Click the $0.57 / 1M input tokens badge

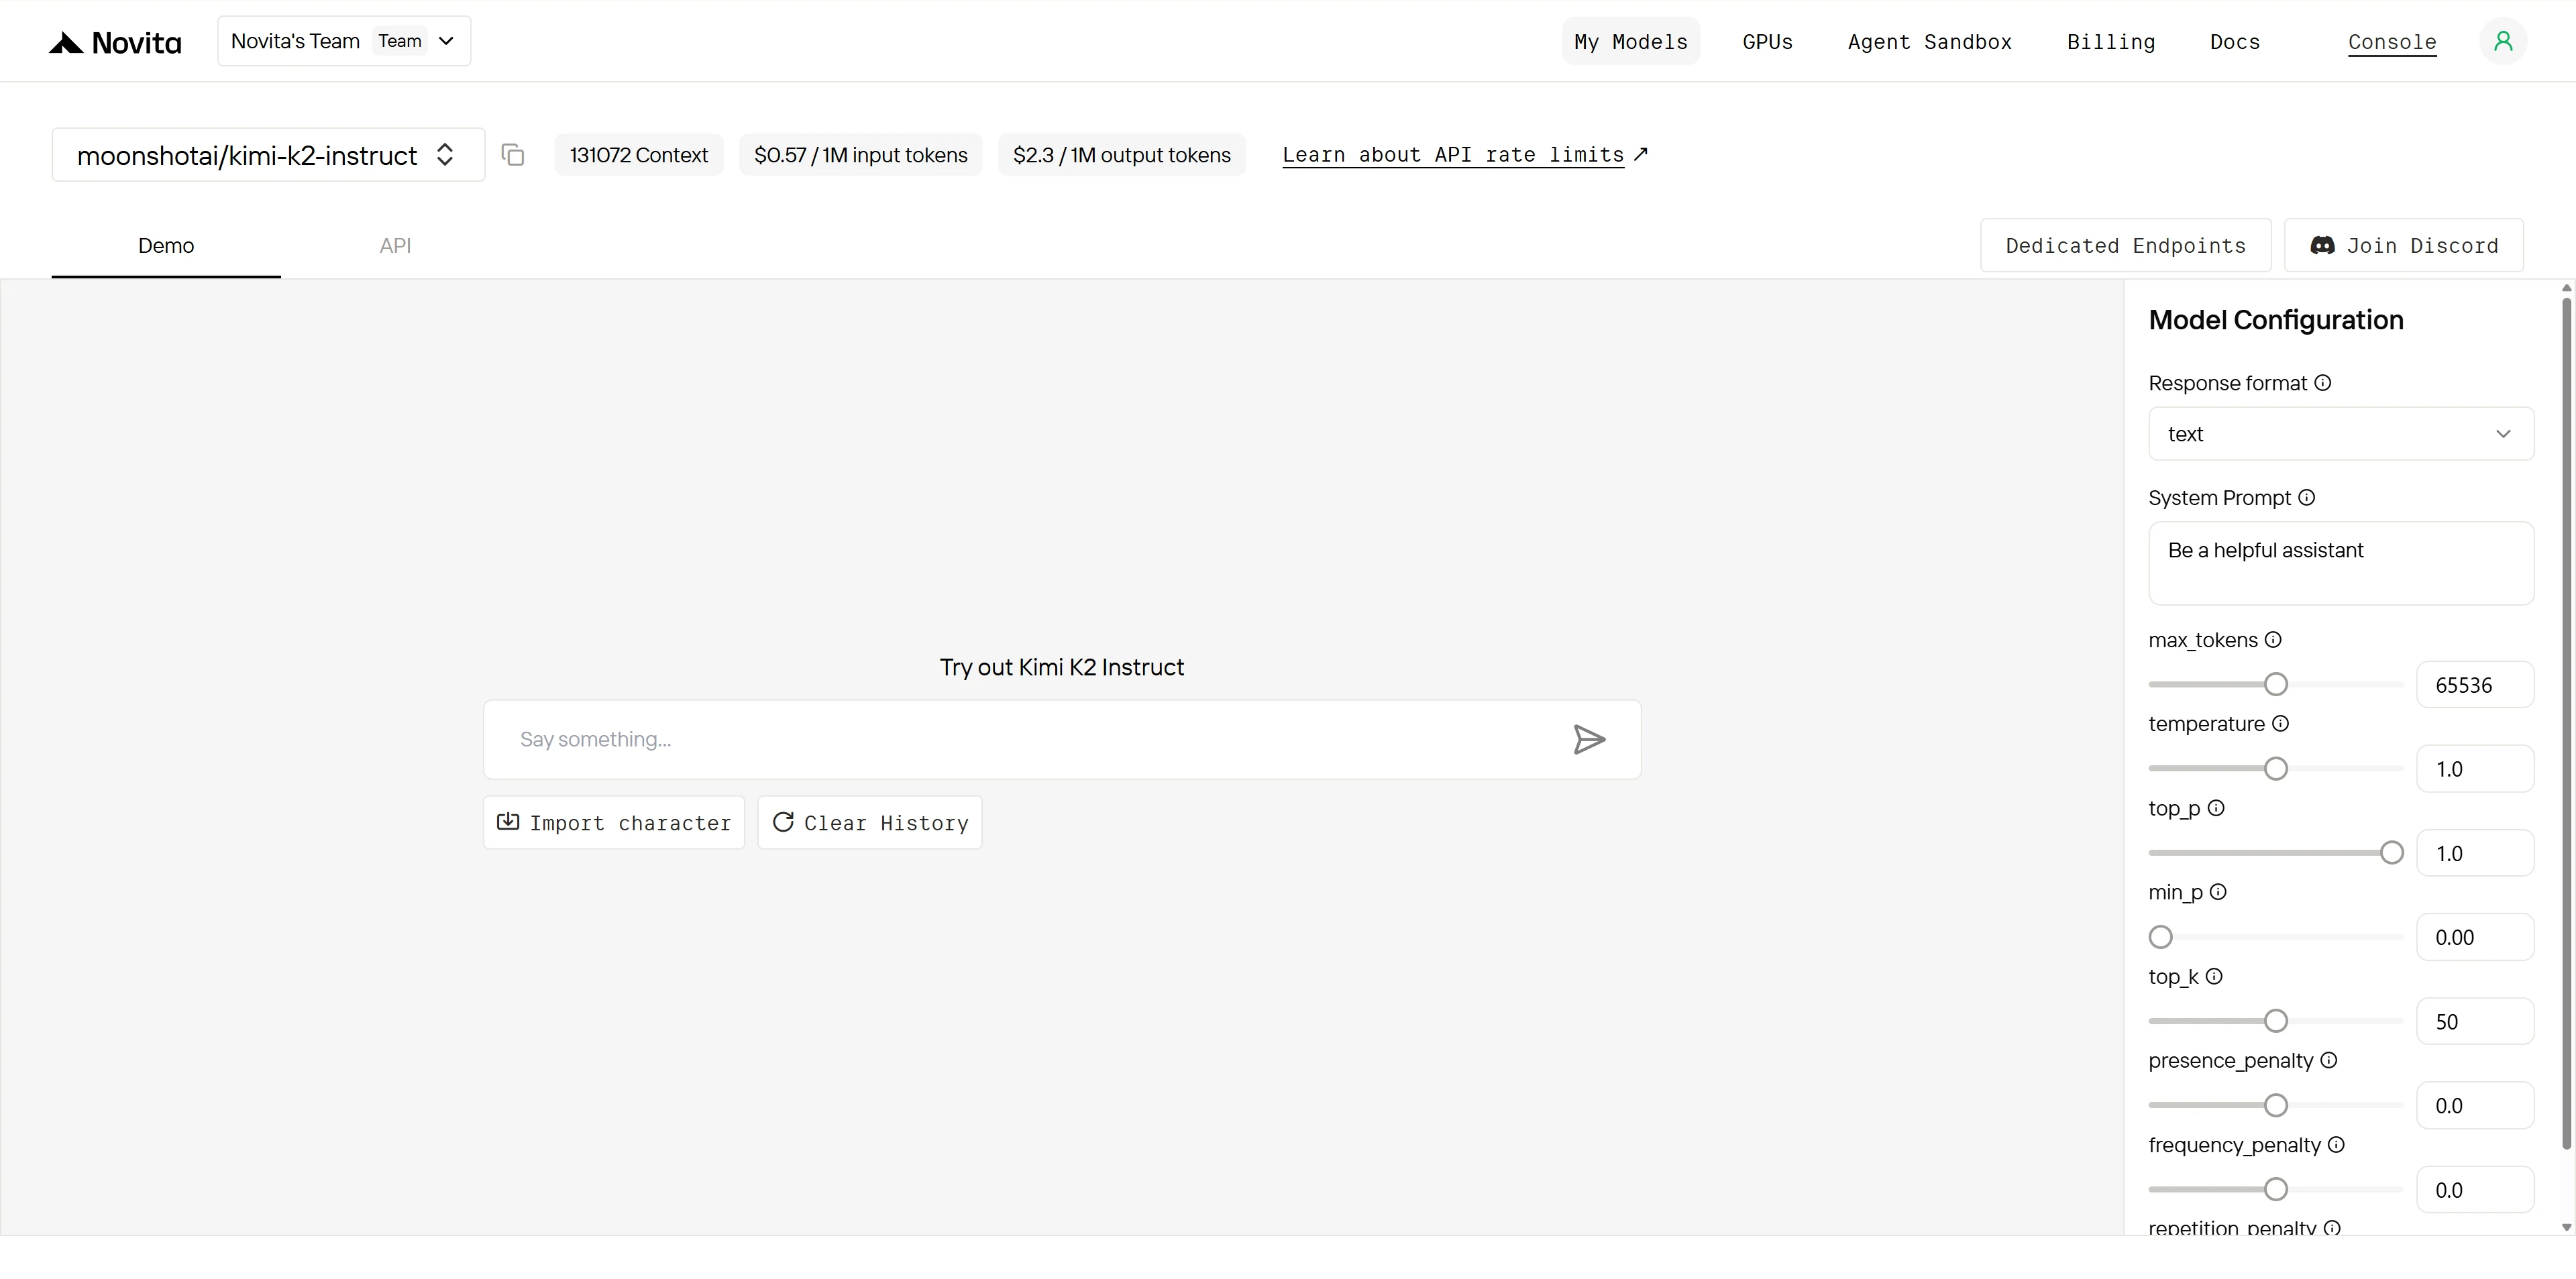(x=861, y=155)
